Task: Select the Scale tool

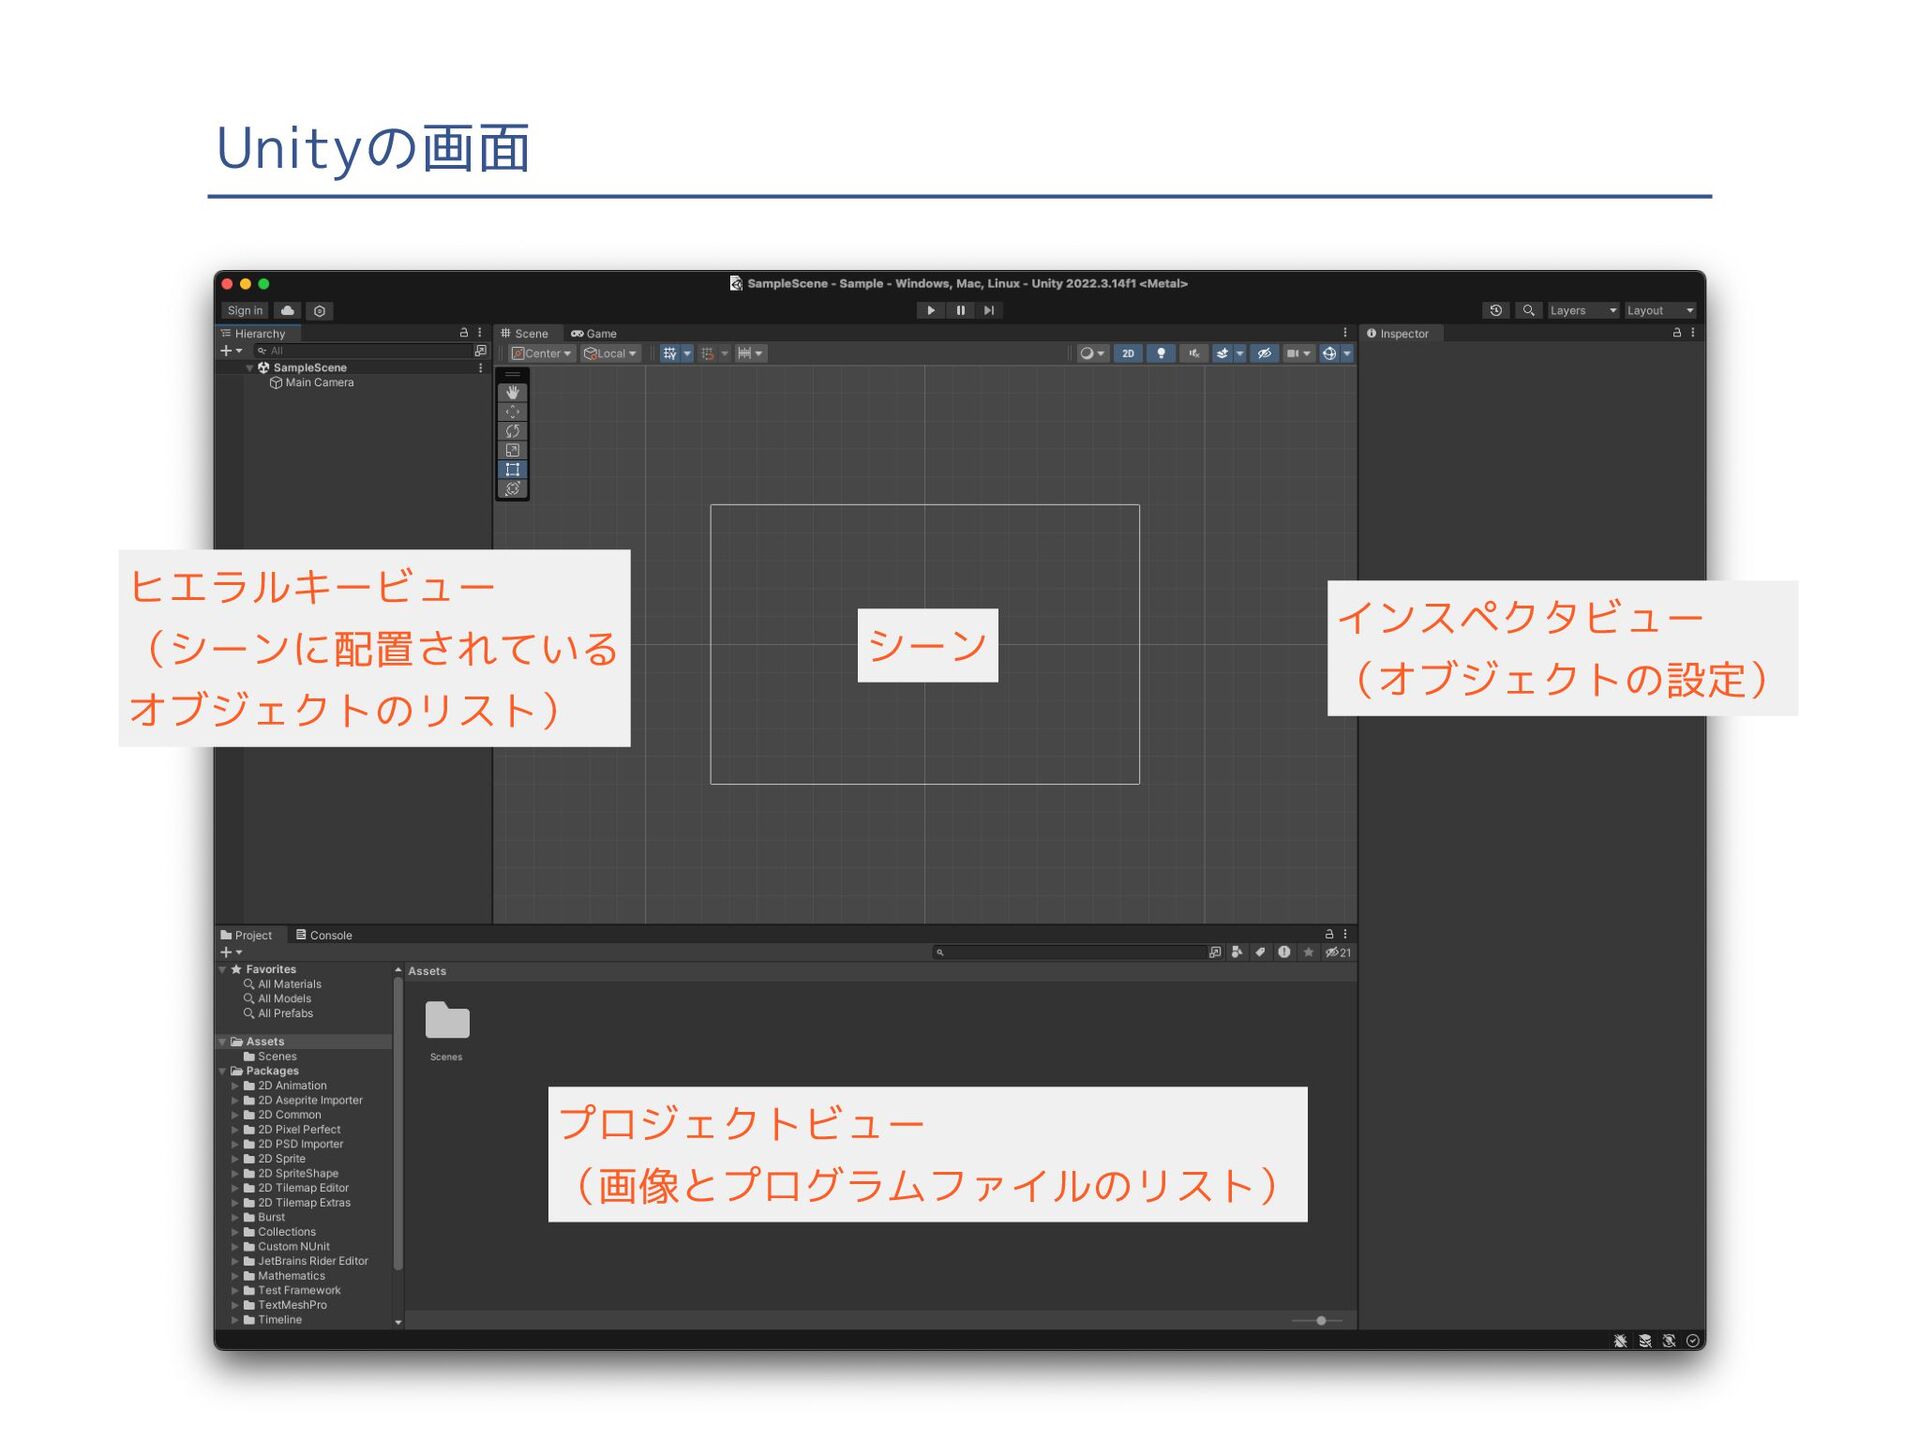Action: pyautogui.click(x=512, y=450)
